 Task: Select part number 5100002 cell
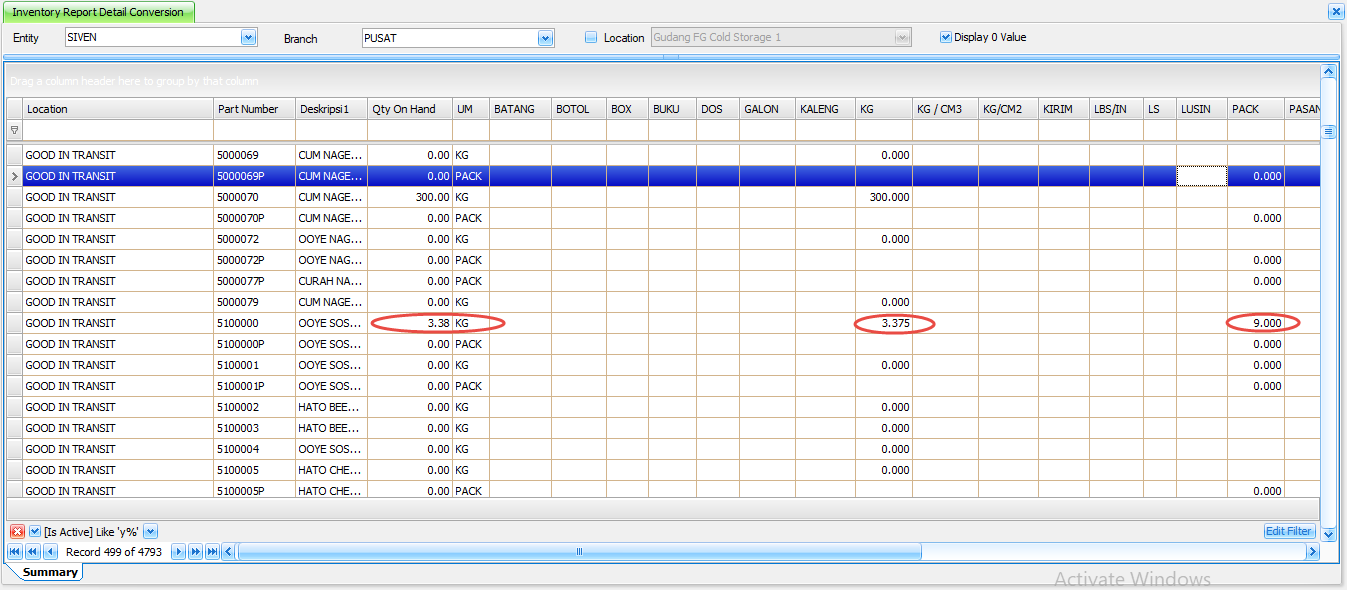point(254,407)
